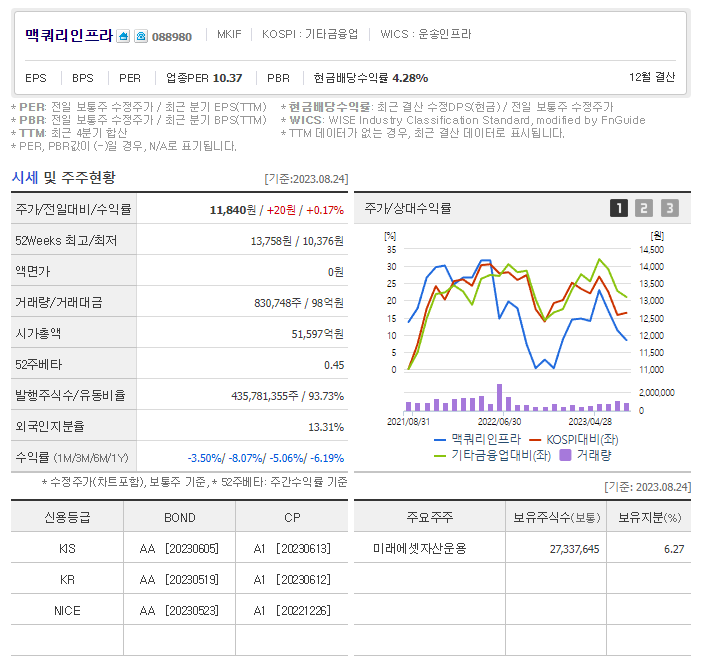Click KR credit agency row label
Viewport: 704px width, 656px height.
pyautogui.click(x=67, y=580)
